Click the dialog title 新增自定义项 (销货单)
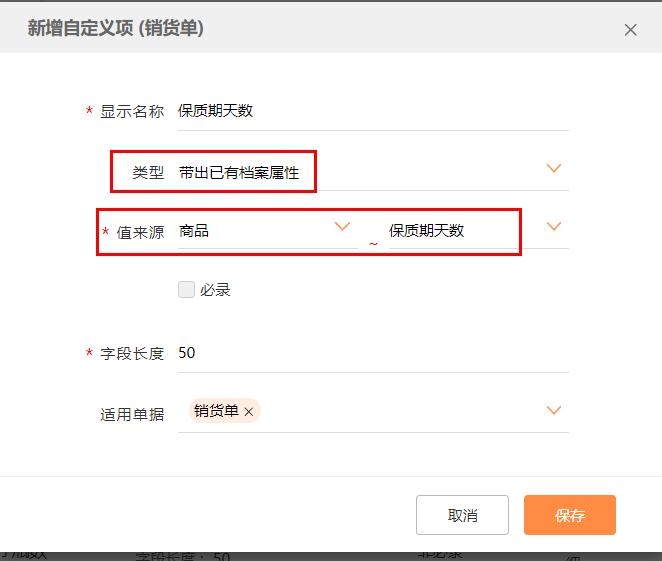662x561 pixels. click(x=115, y=29)
